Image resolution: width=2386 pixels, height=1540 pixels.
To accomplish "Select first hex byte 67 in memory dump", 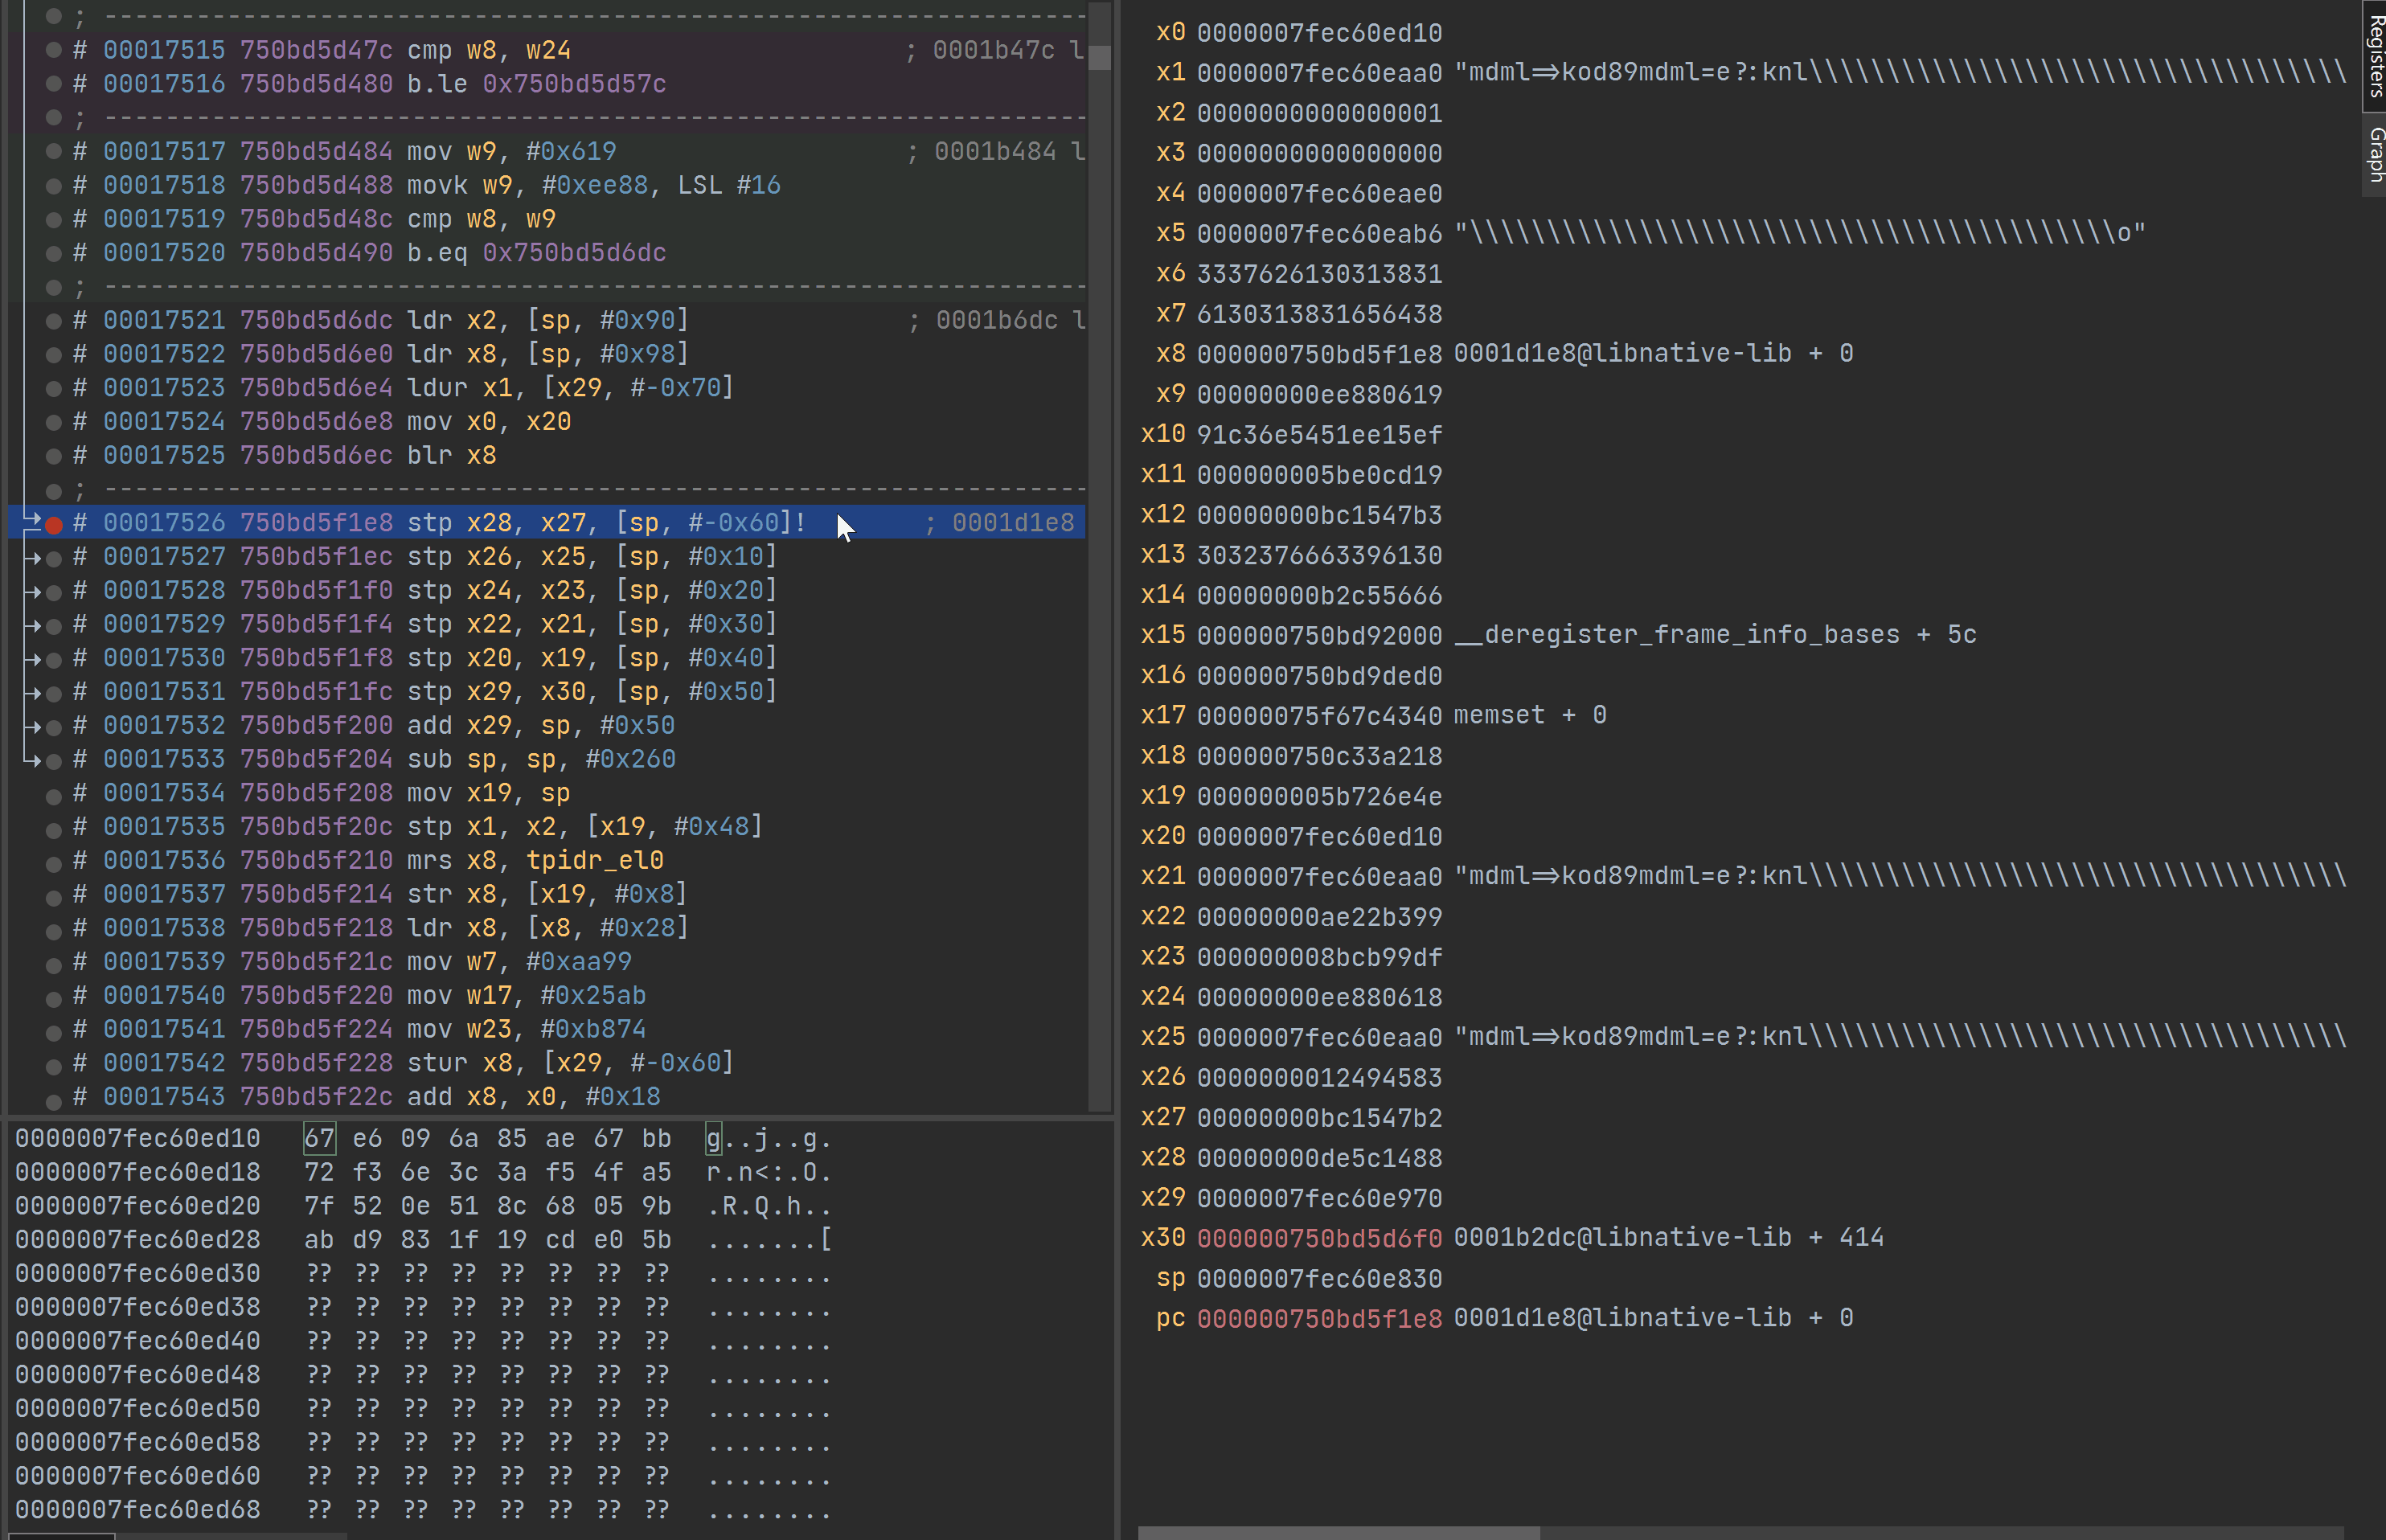I will [319, 1139].
